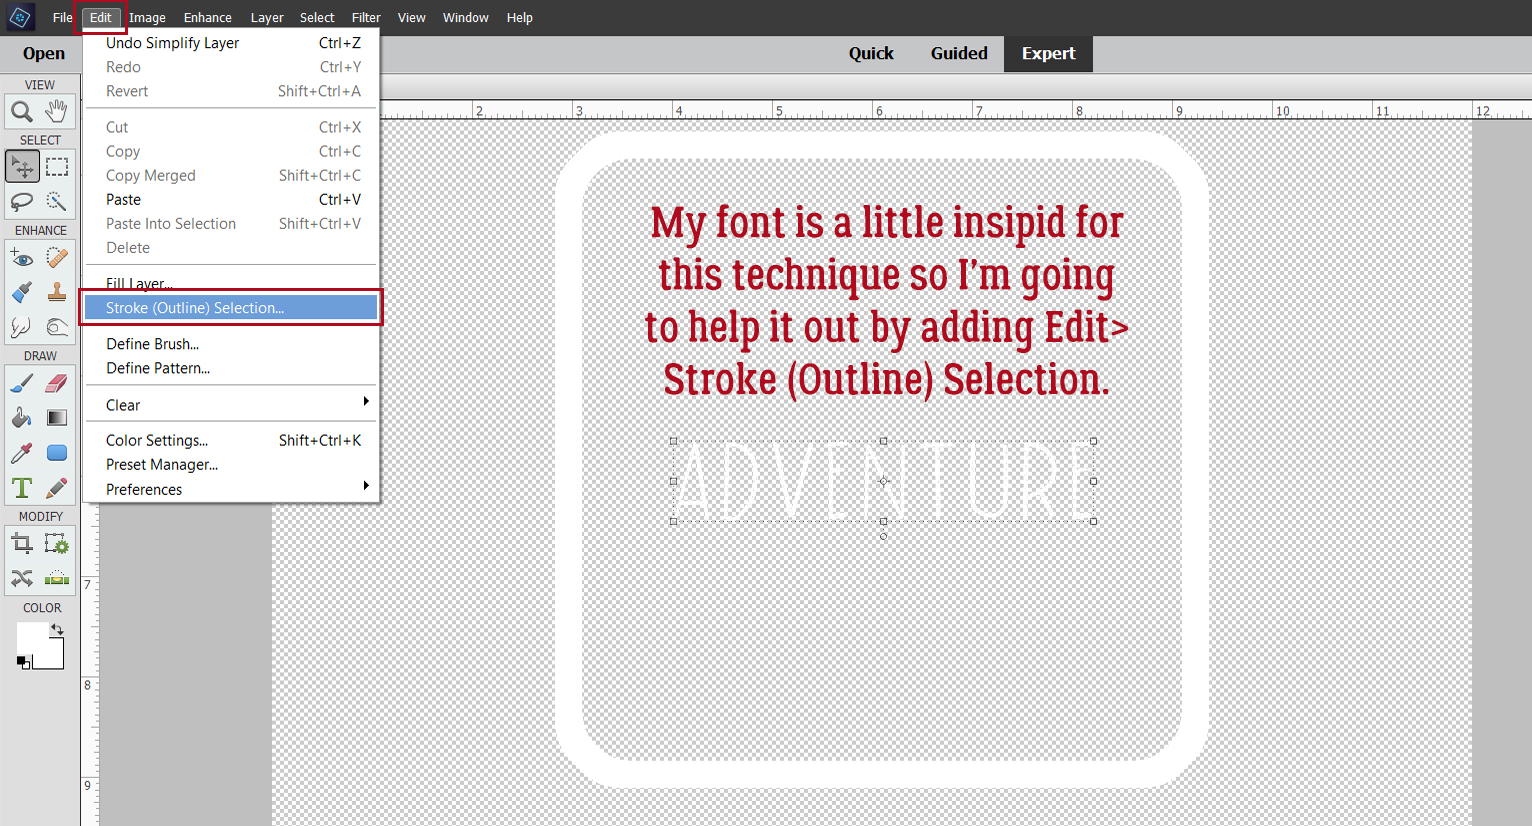Swap foreground and background colors
The width and height of the screenshot is (1532, 826).
[58, 630]
